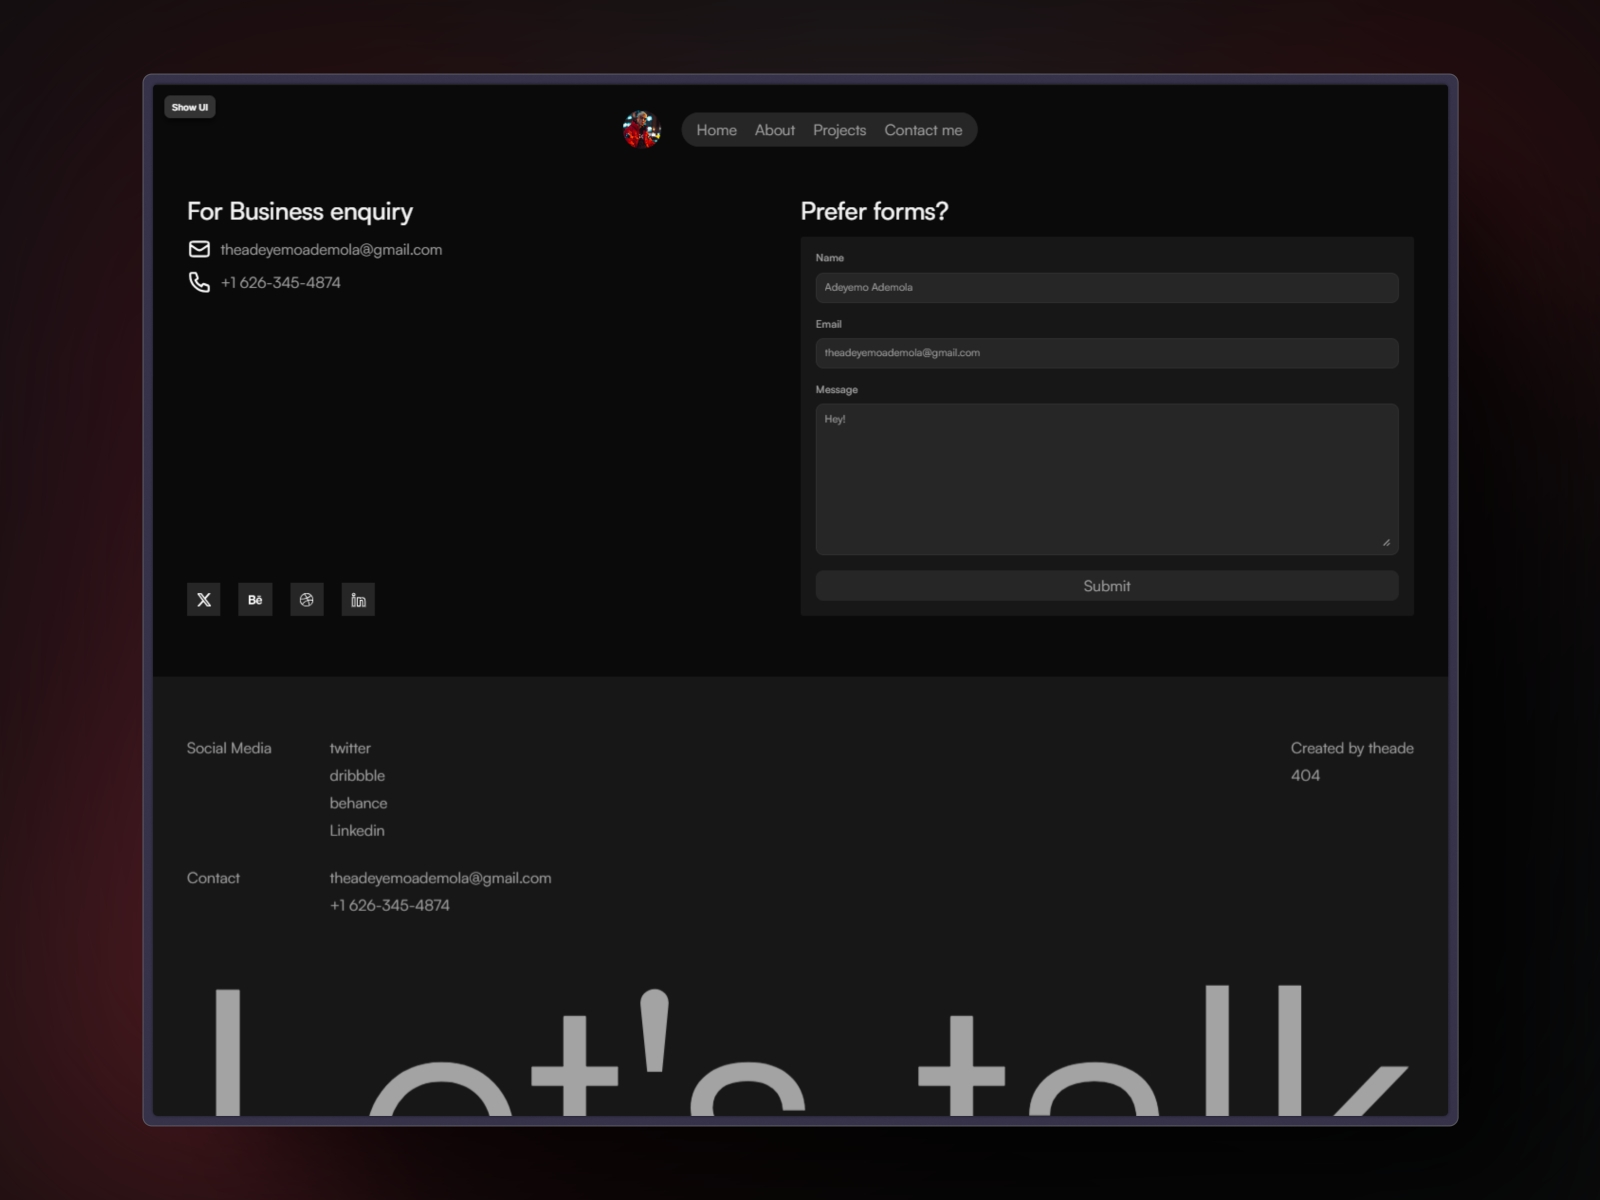Open the About page from the navbar

click(774, 130)
